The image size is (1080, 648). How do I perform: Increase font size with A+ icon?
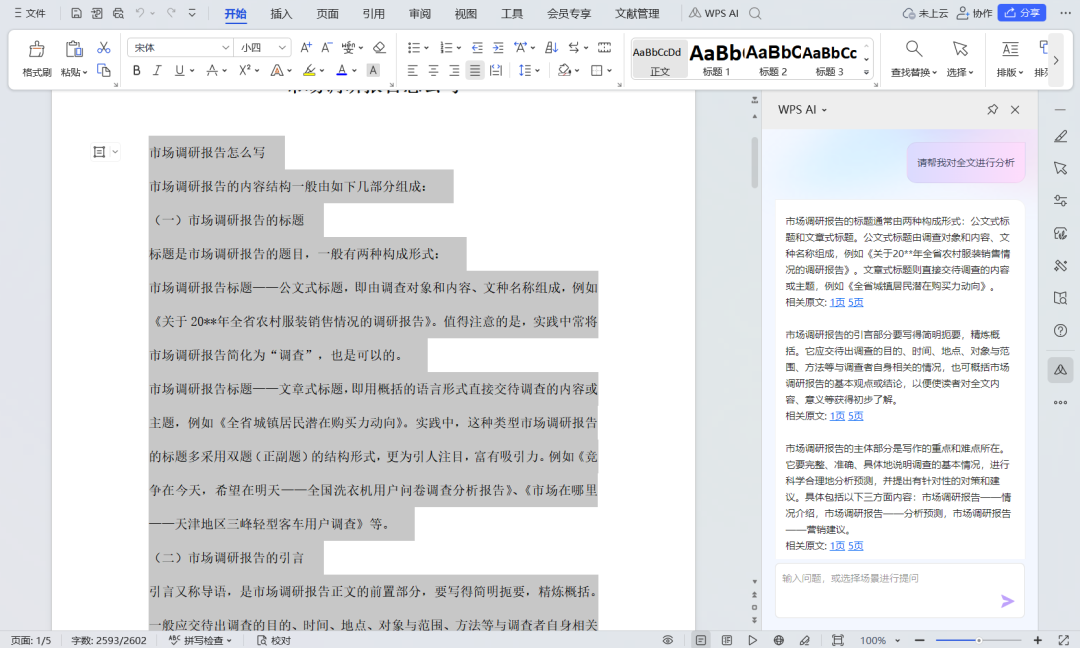(306, 48)
